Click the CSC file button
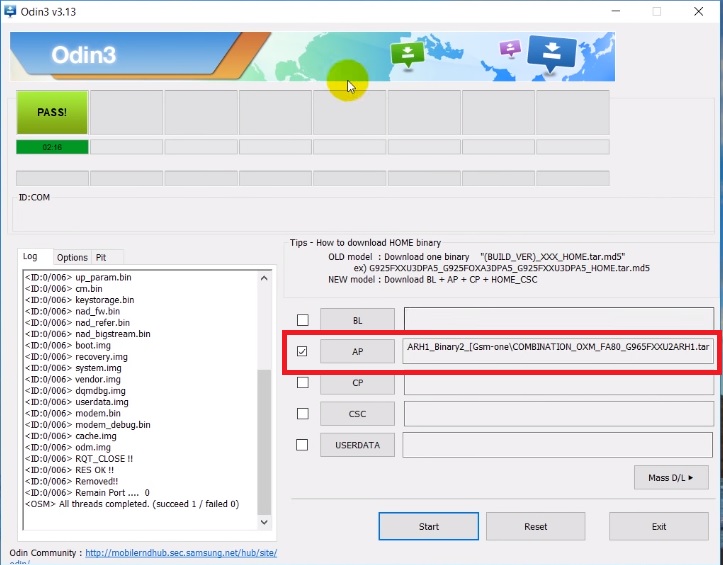 tap(357, 414)
